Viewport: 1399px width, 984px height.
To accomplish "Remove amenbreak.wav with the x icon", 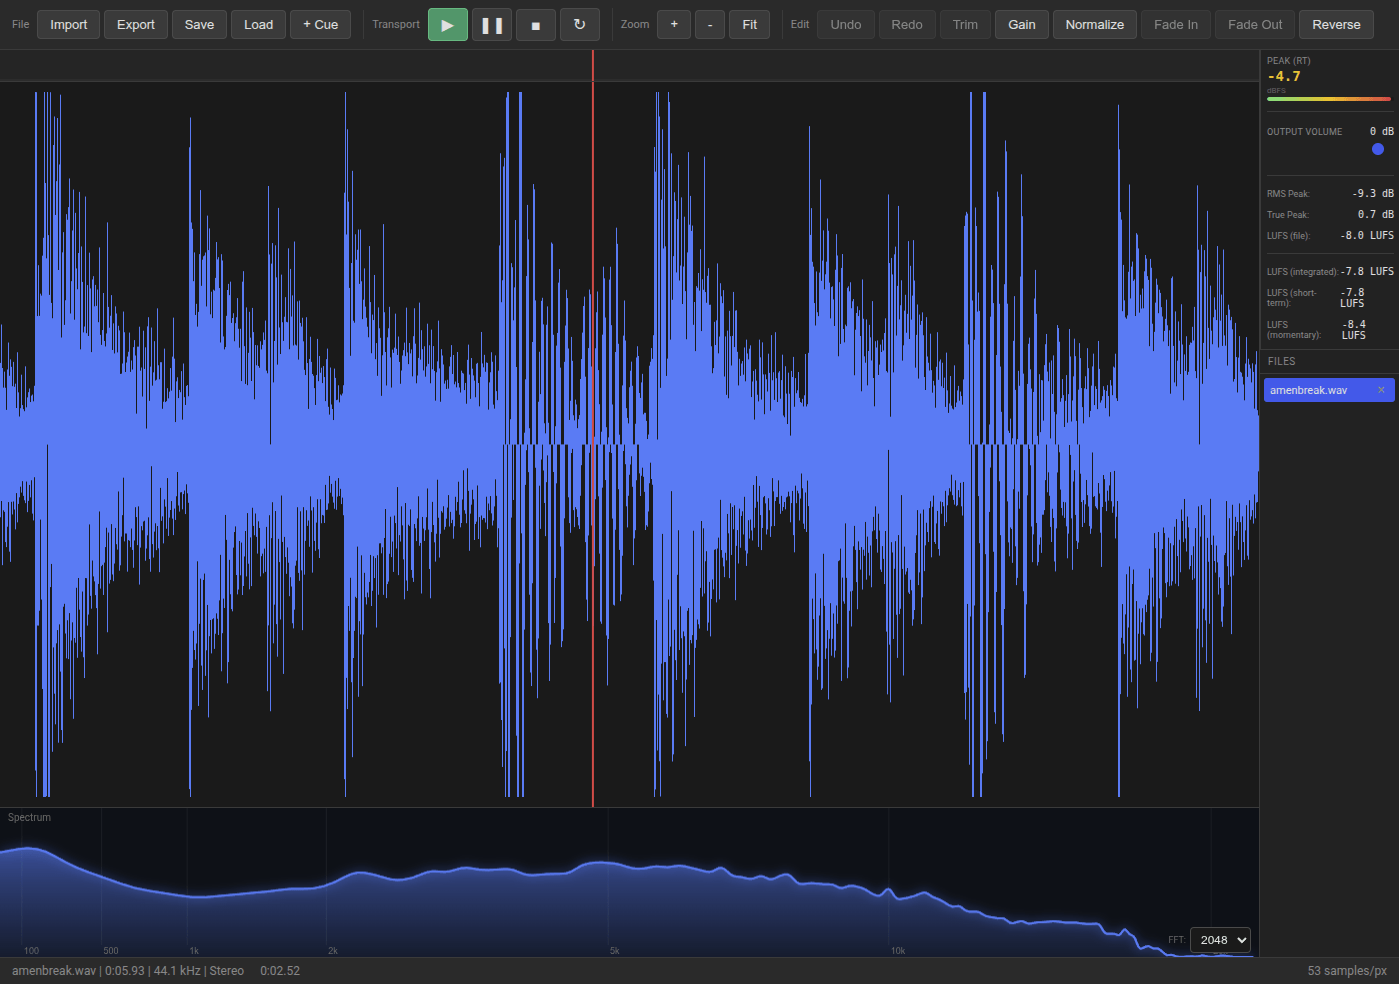I will (1381, 390).
